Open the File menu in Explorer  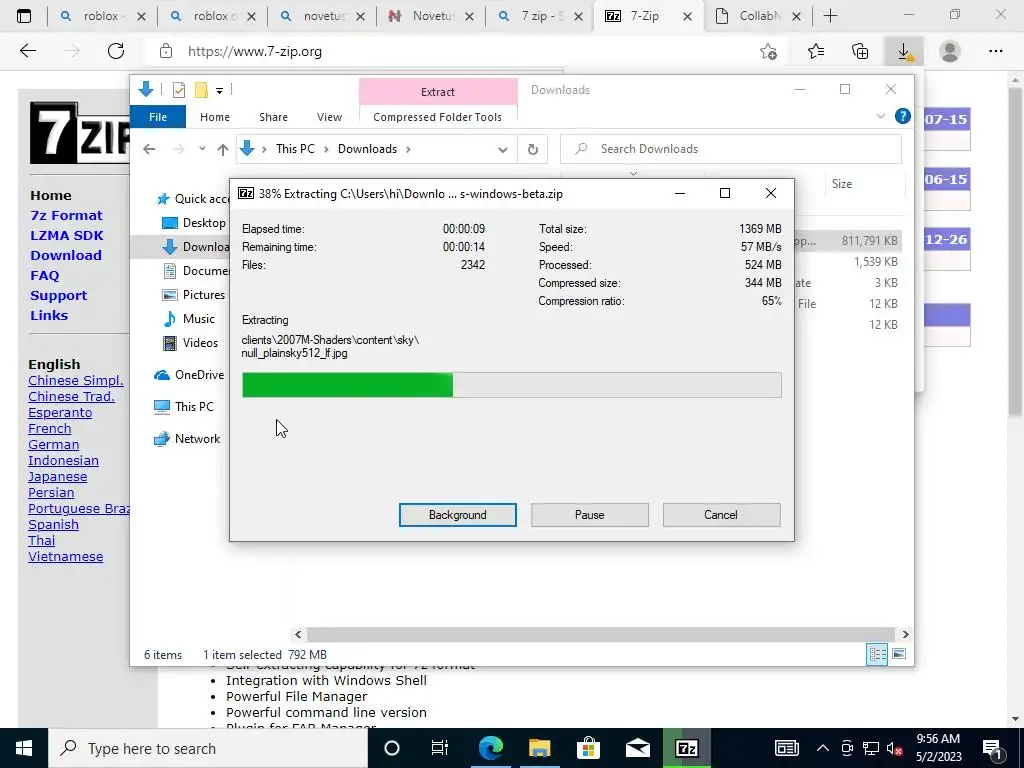tap(158, 117)
